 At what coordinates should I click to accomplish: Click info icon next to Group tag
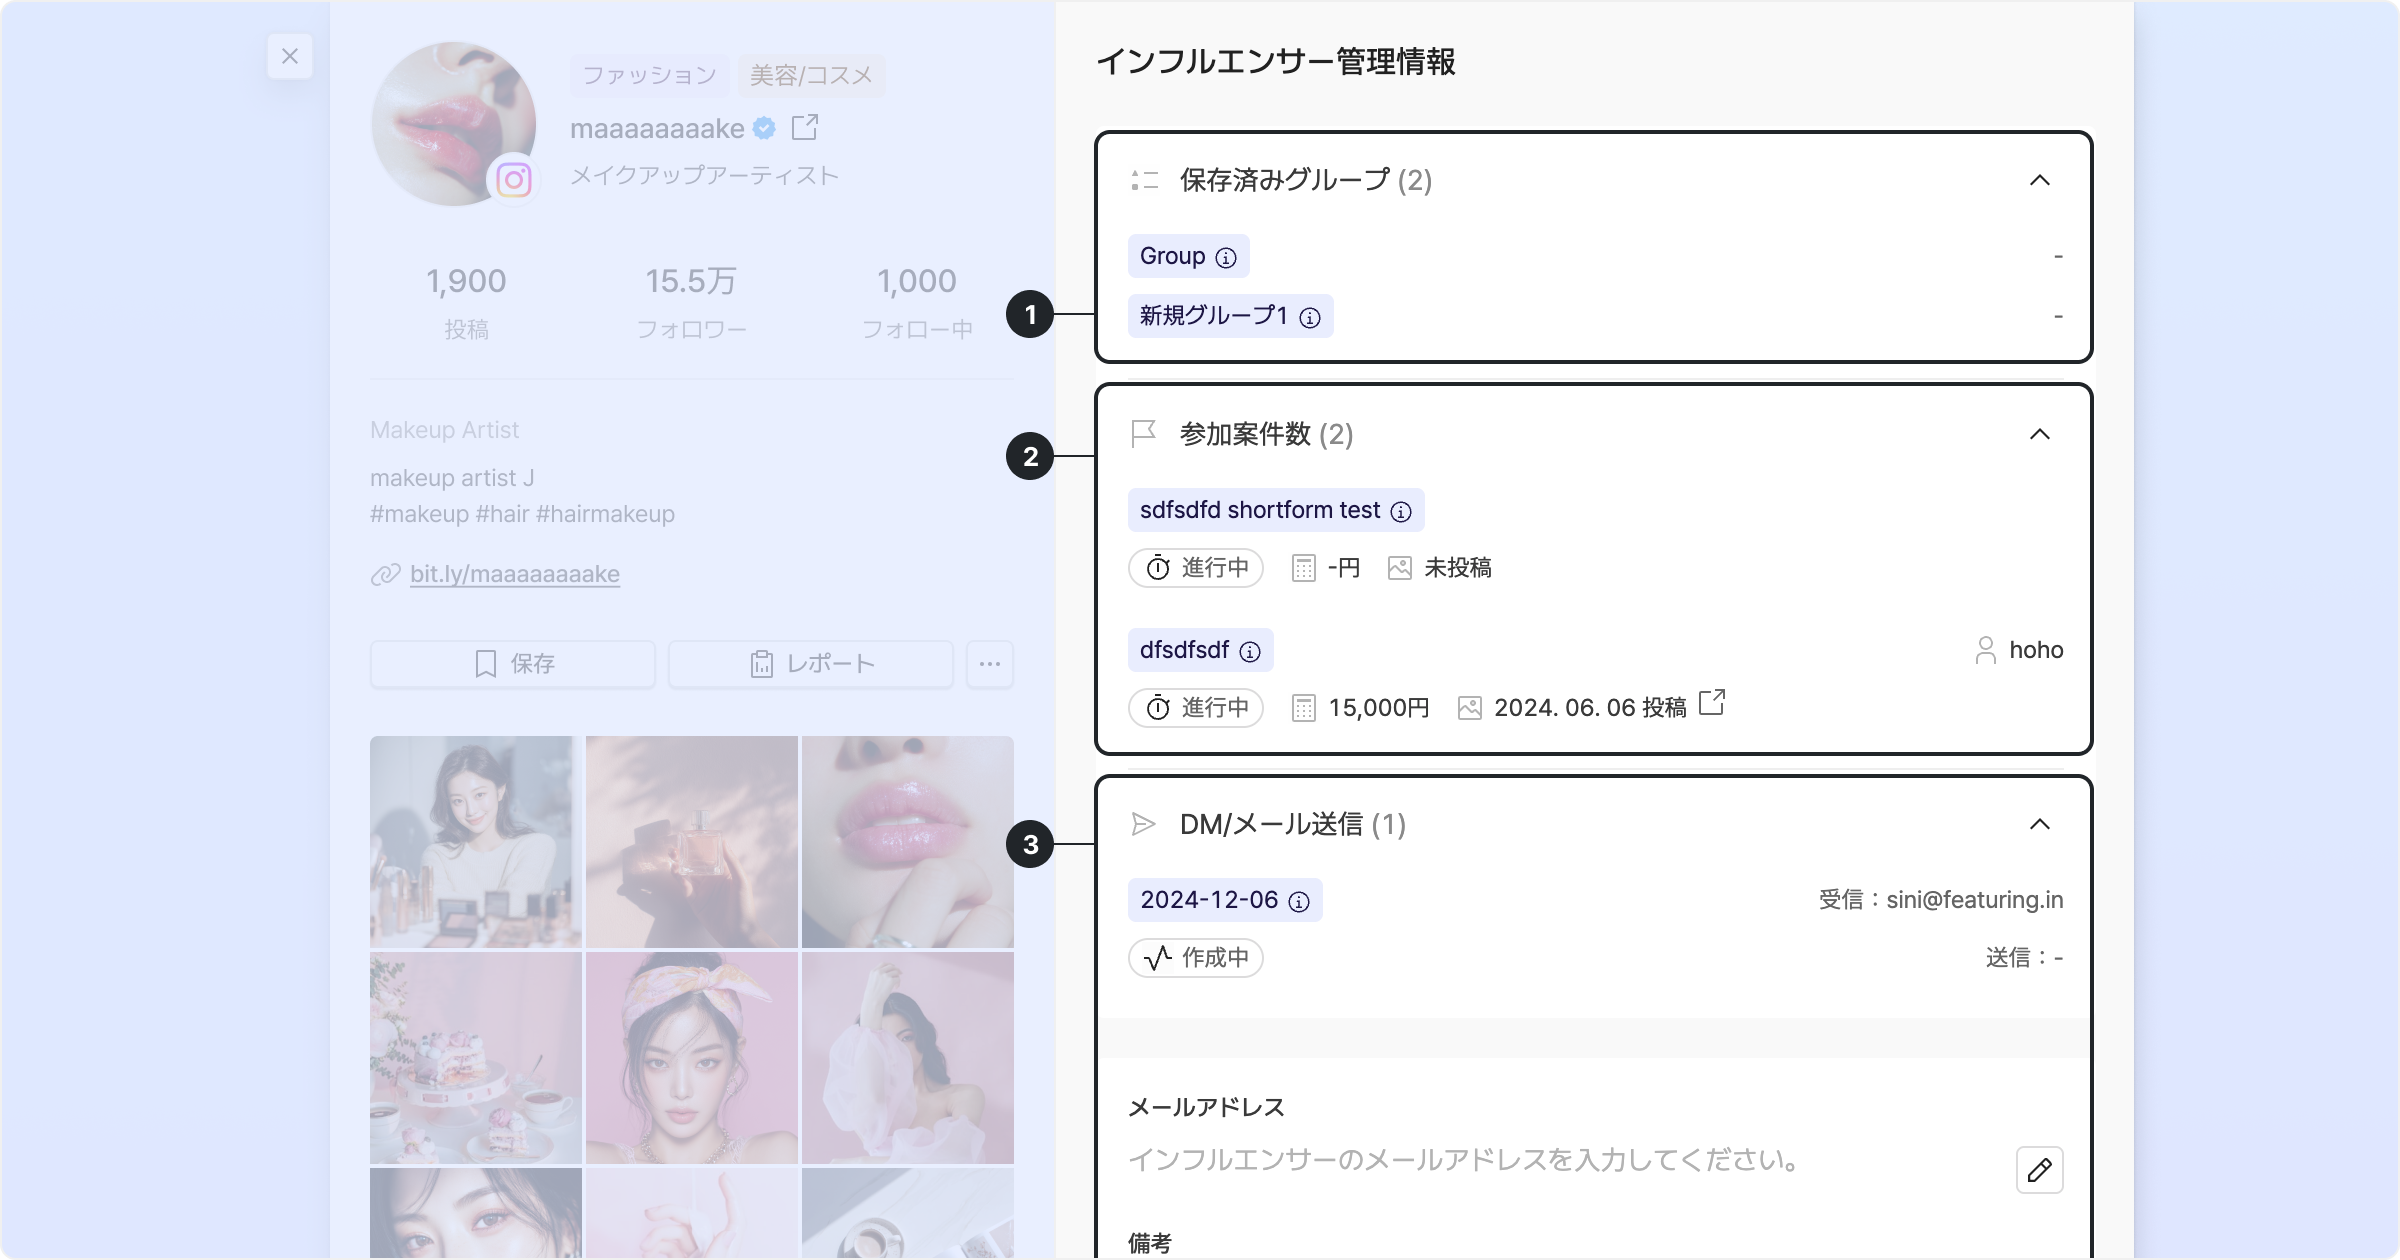1226,258
